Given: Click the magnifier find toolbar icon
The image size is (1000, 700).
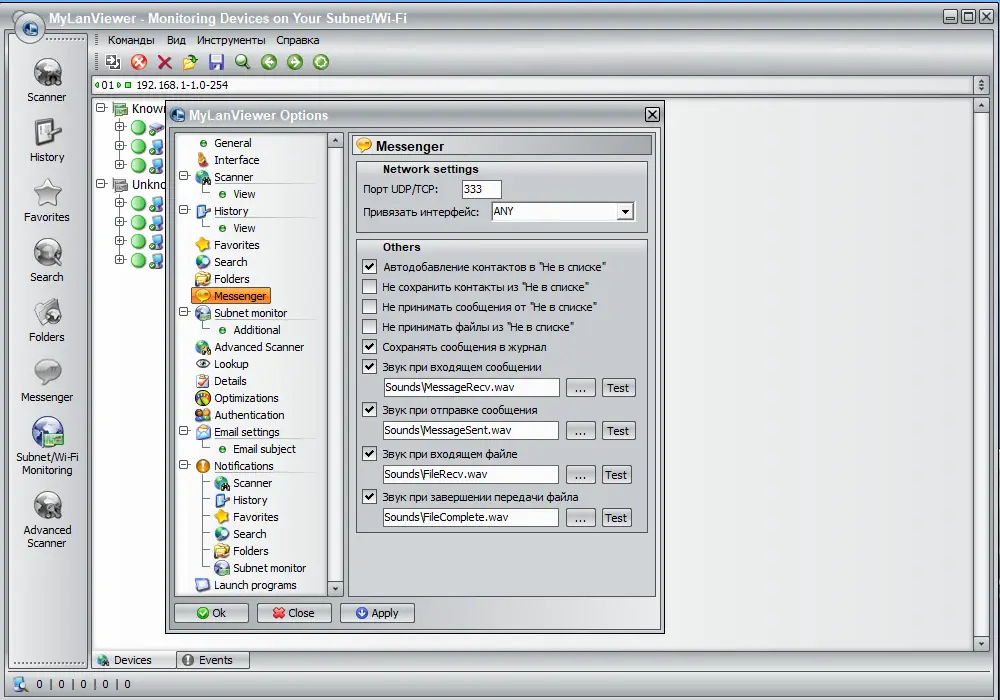Looking at the screenshot, I should [242, 62].
